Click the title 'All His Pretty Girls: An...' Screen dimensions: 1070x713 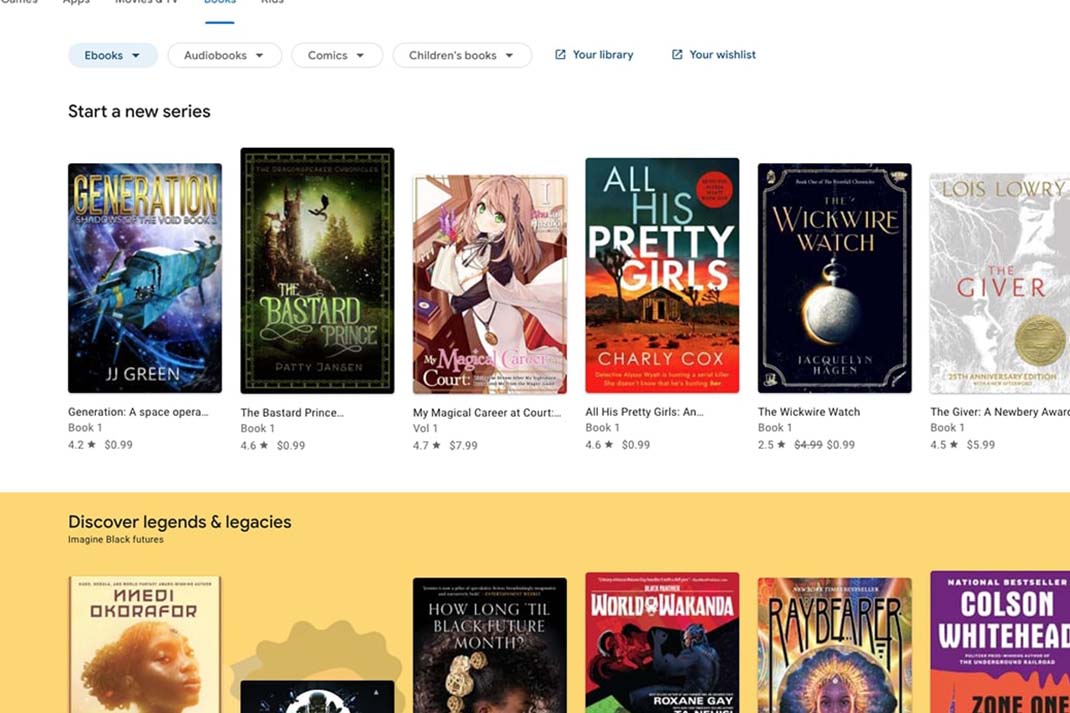(x=644, y=411)
